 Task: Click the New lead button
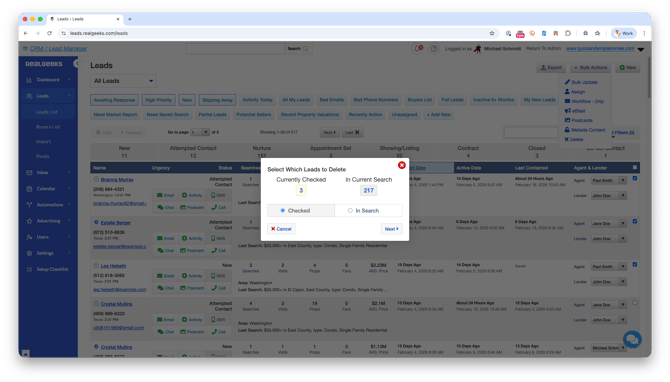pyautogui.click(x=628, y=68)
